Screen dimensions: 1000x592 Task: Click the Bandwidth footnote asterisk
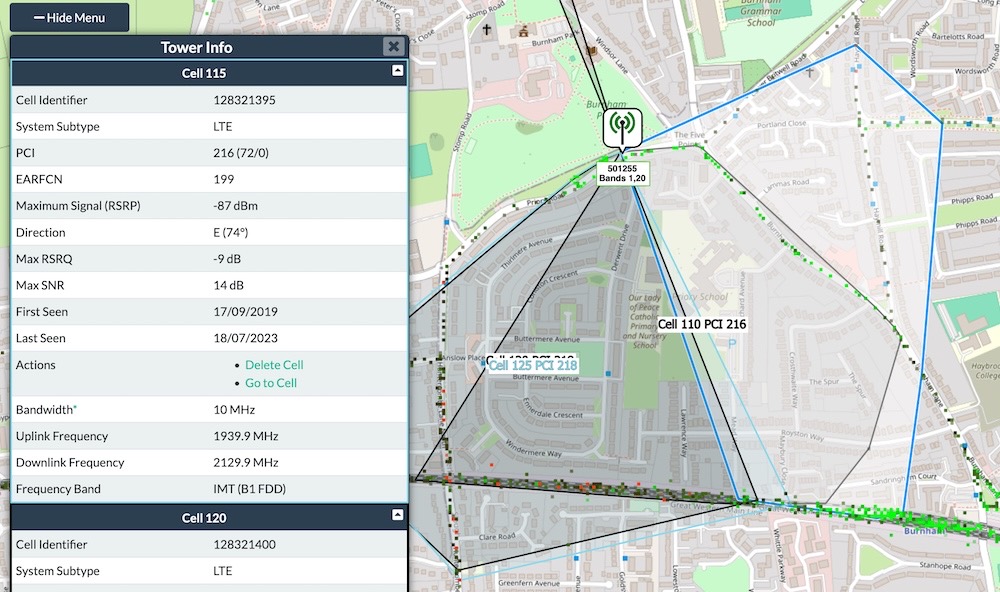click(74, 406)
